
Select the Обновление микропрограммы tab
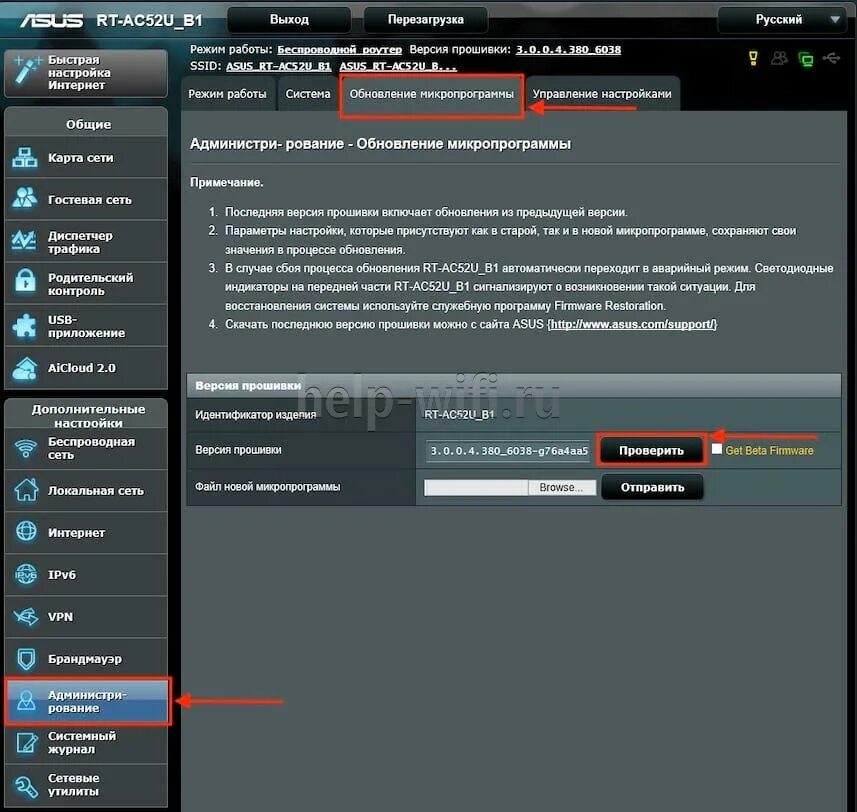click(432, 94)
